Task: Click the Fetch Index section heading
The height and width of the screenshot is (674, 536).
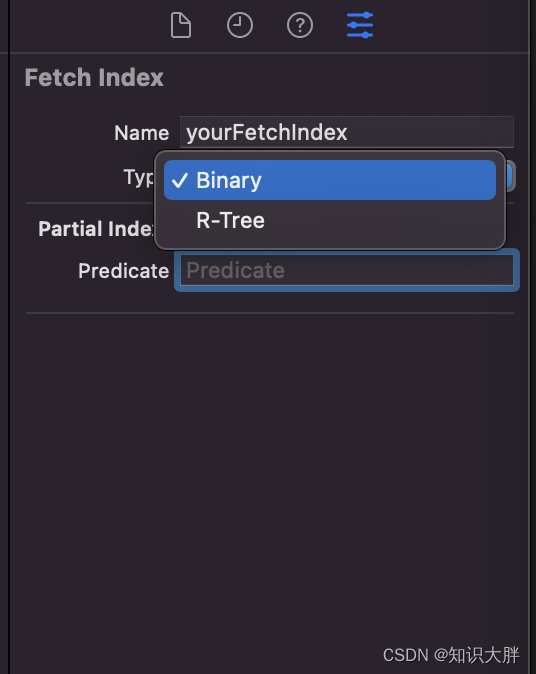Action: pos(94,78)
